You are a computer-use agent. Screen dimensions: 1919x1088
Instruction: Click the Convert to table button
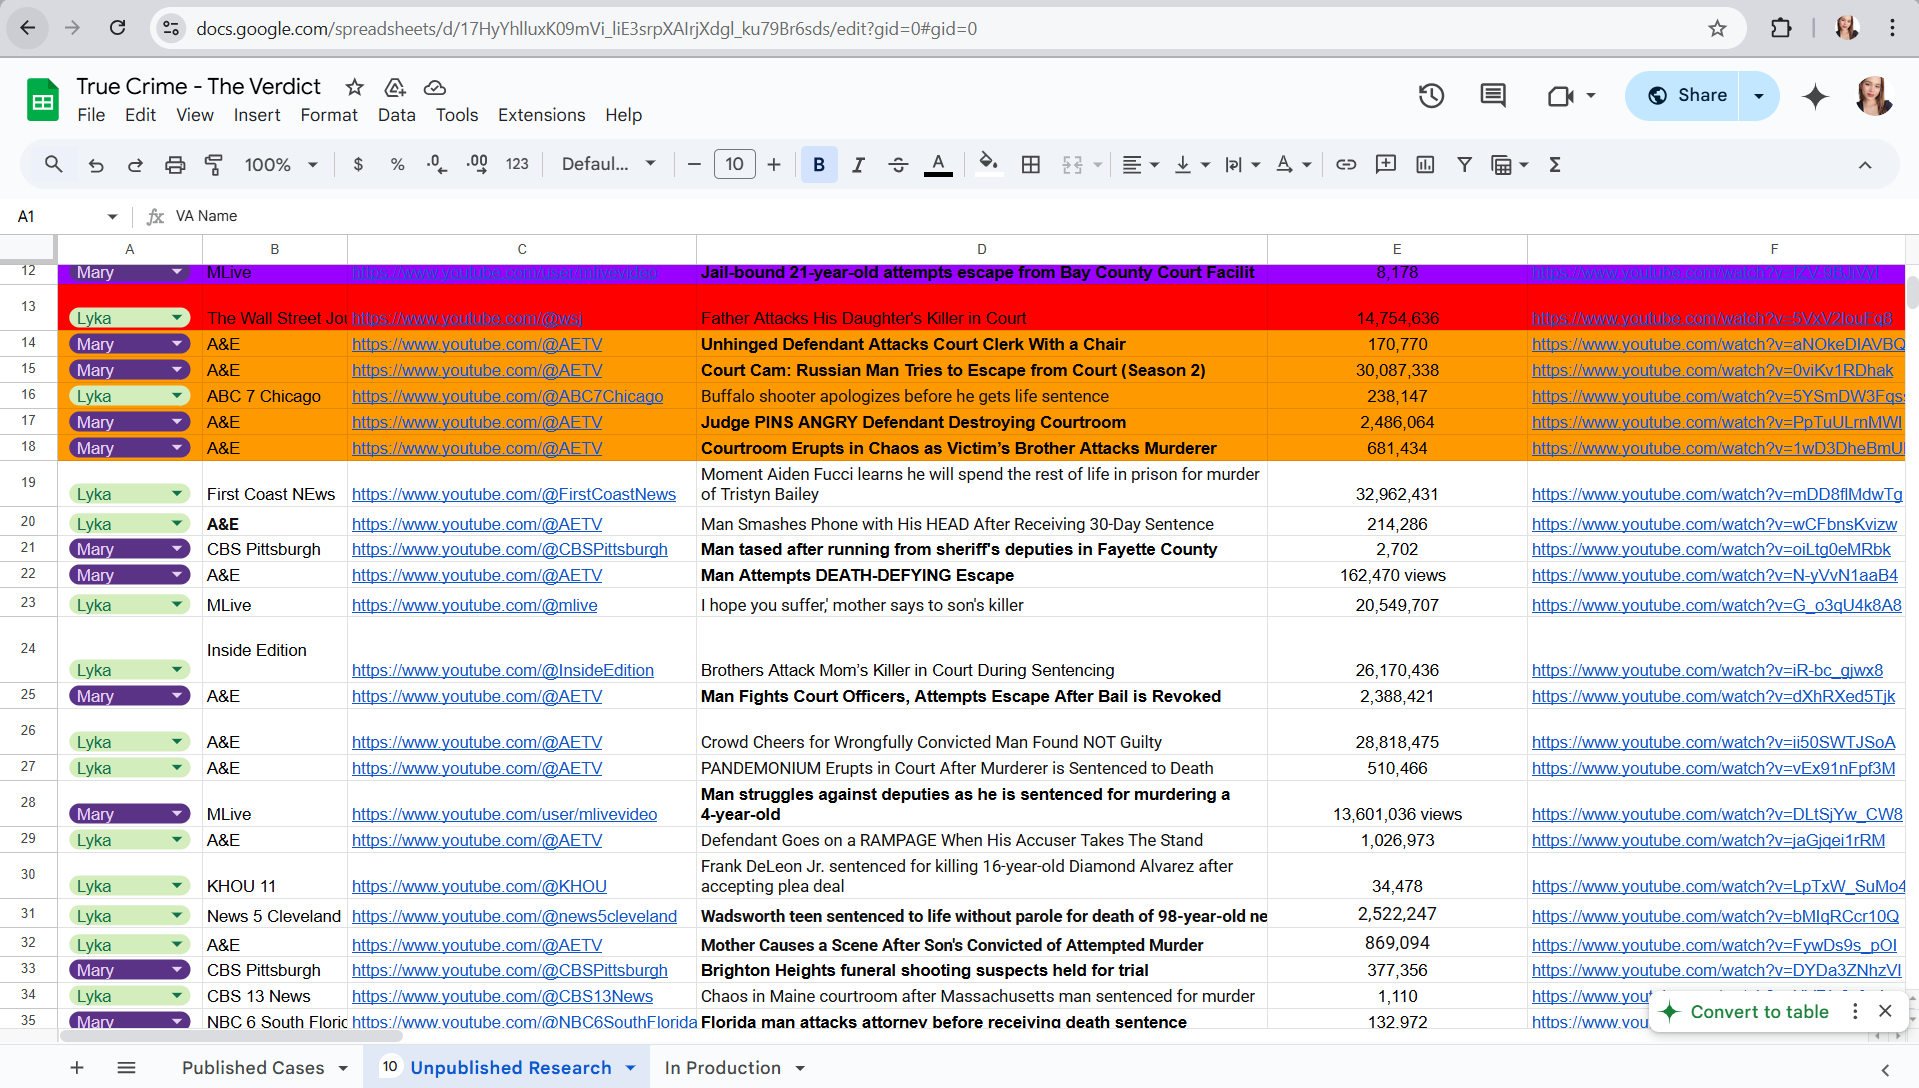pyautogui.click(x=1759, y=1011)
